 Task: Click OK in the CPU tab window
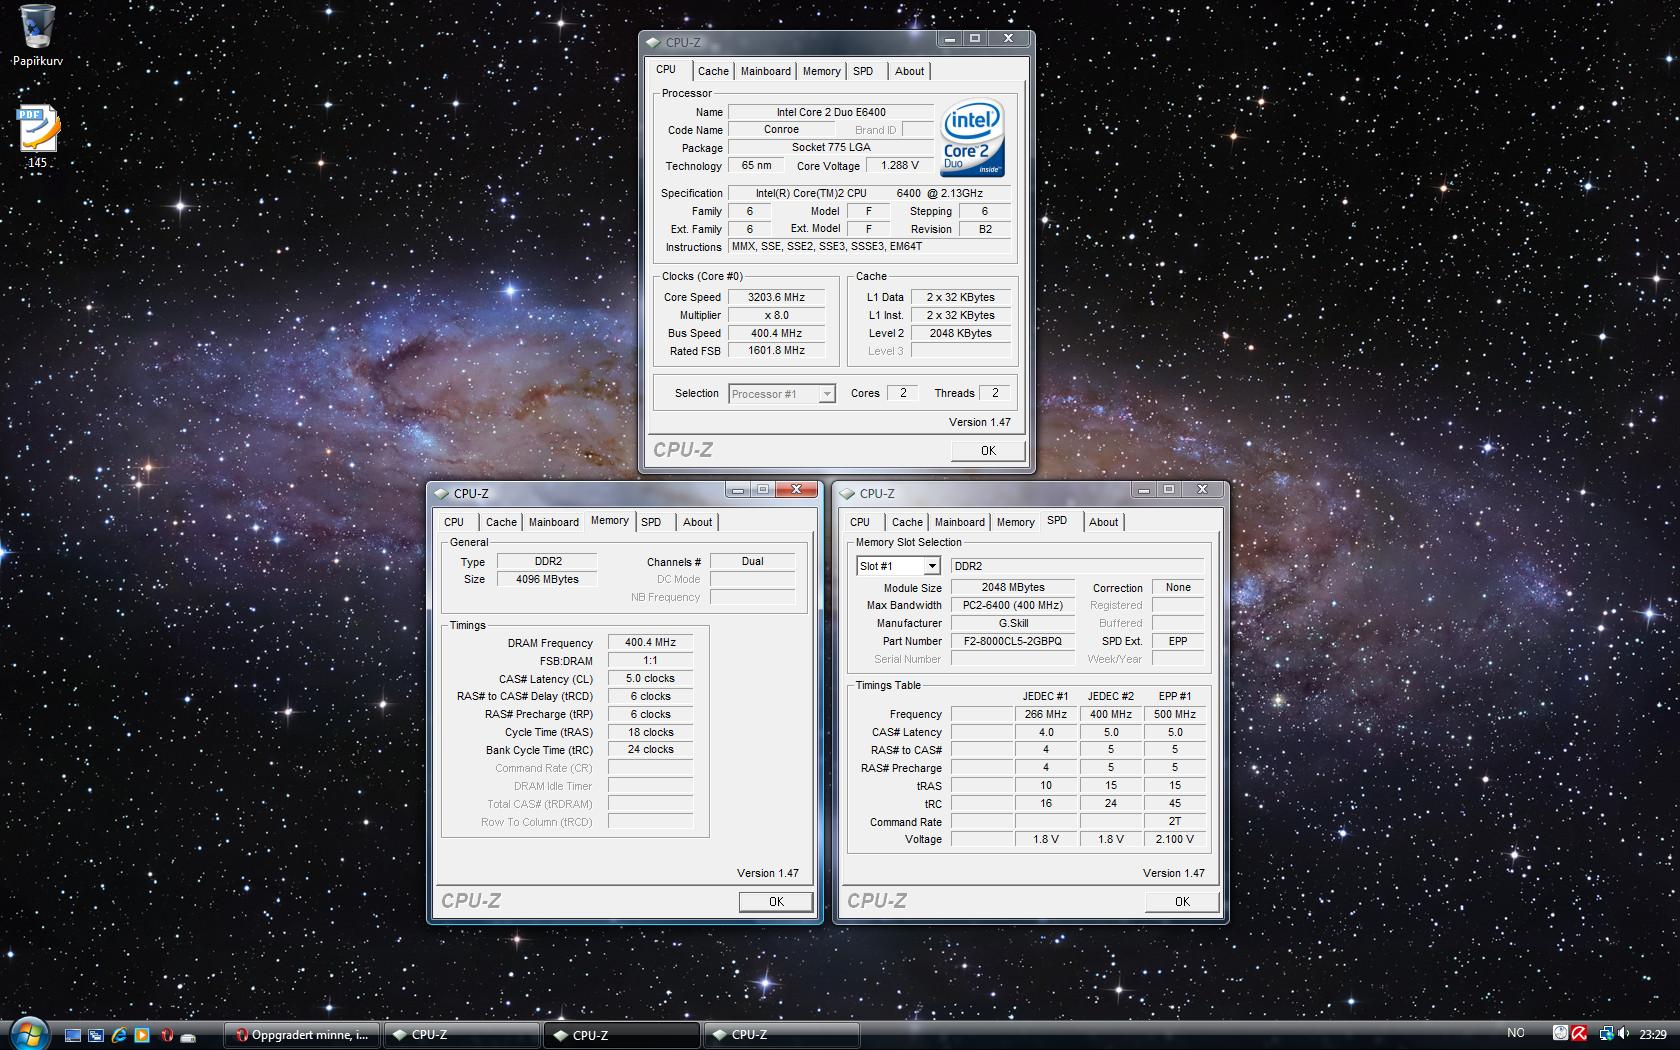click(988, 451)
